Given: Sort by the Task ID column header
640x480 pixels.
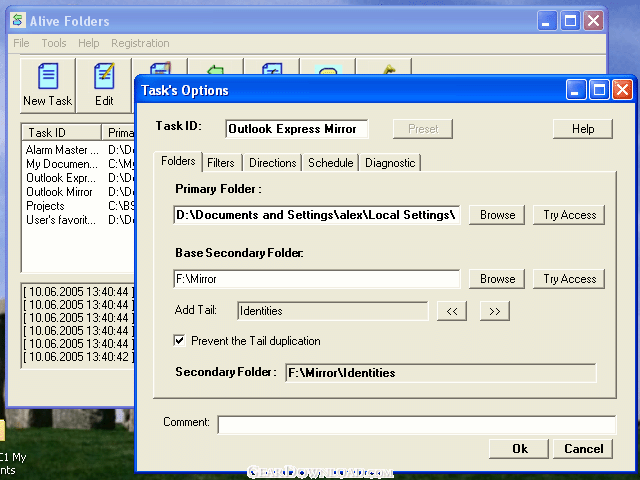Looking at the screenshot, I should click(61, 132).
